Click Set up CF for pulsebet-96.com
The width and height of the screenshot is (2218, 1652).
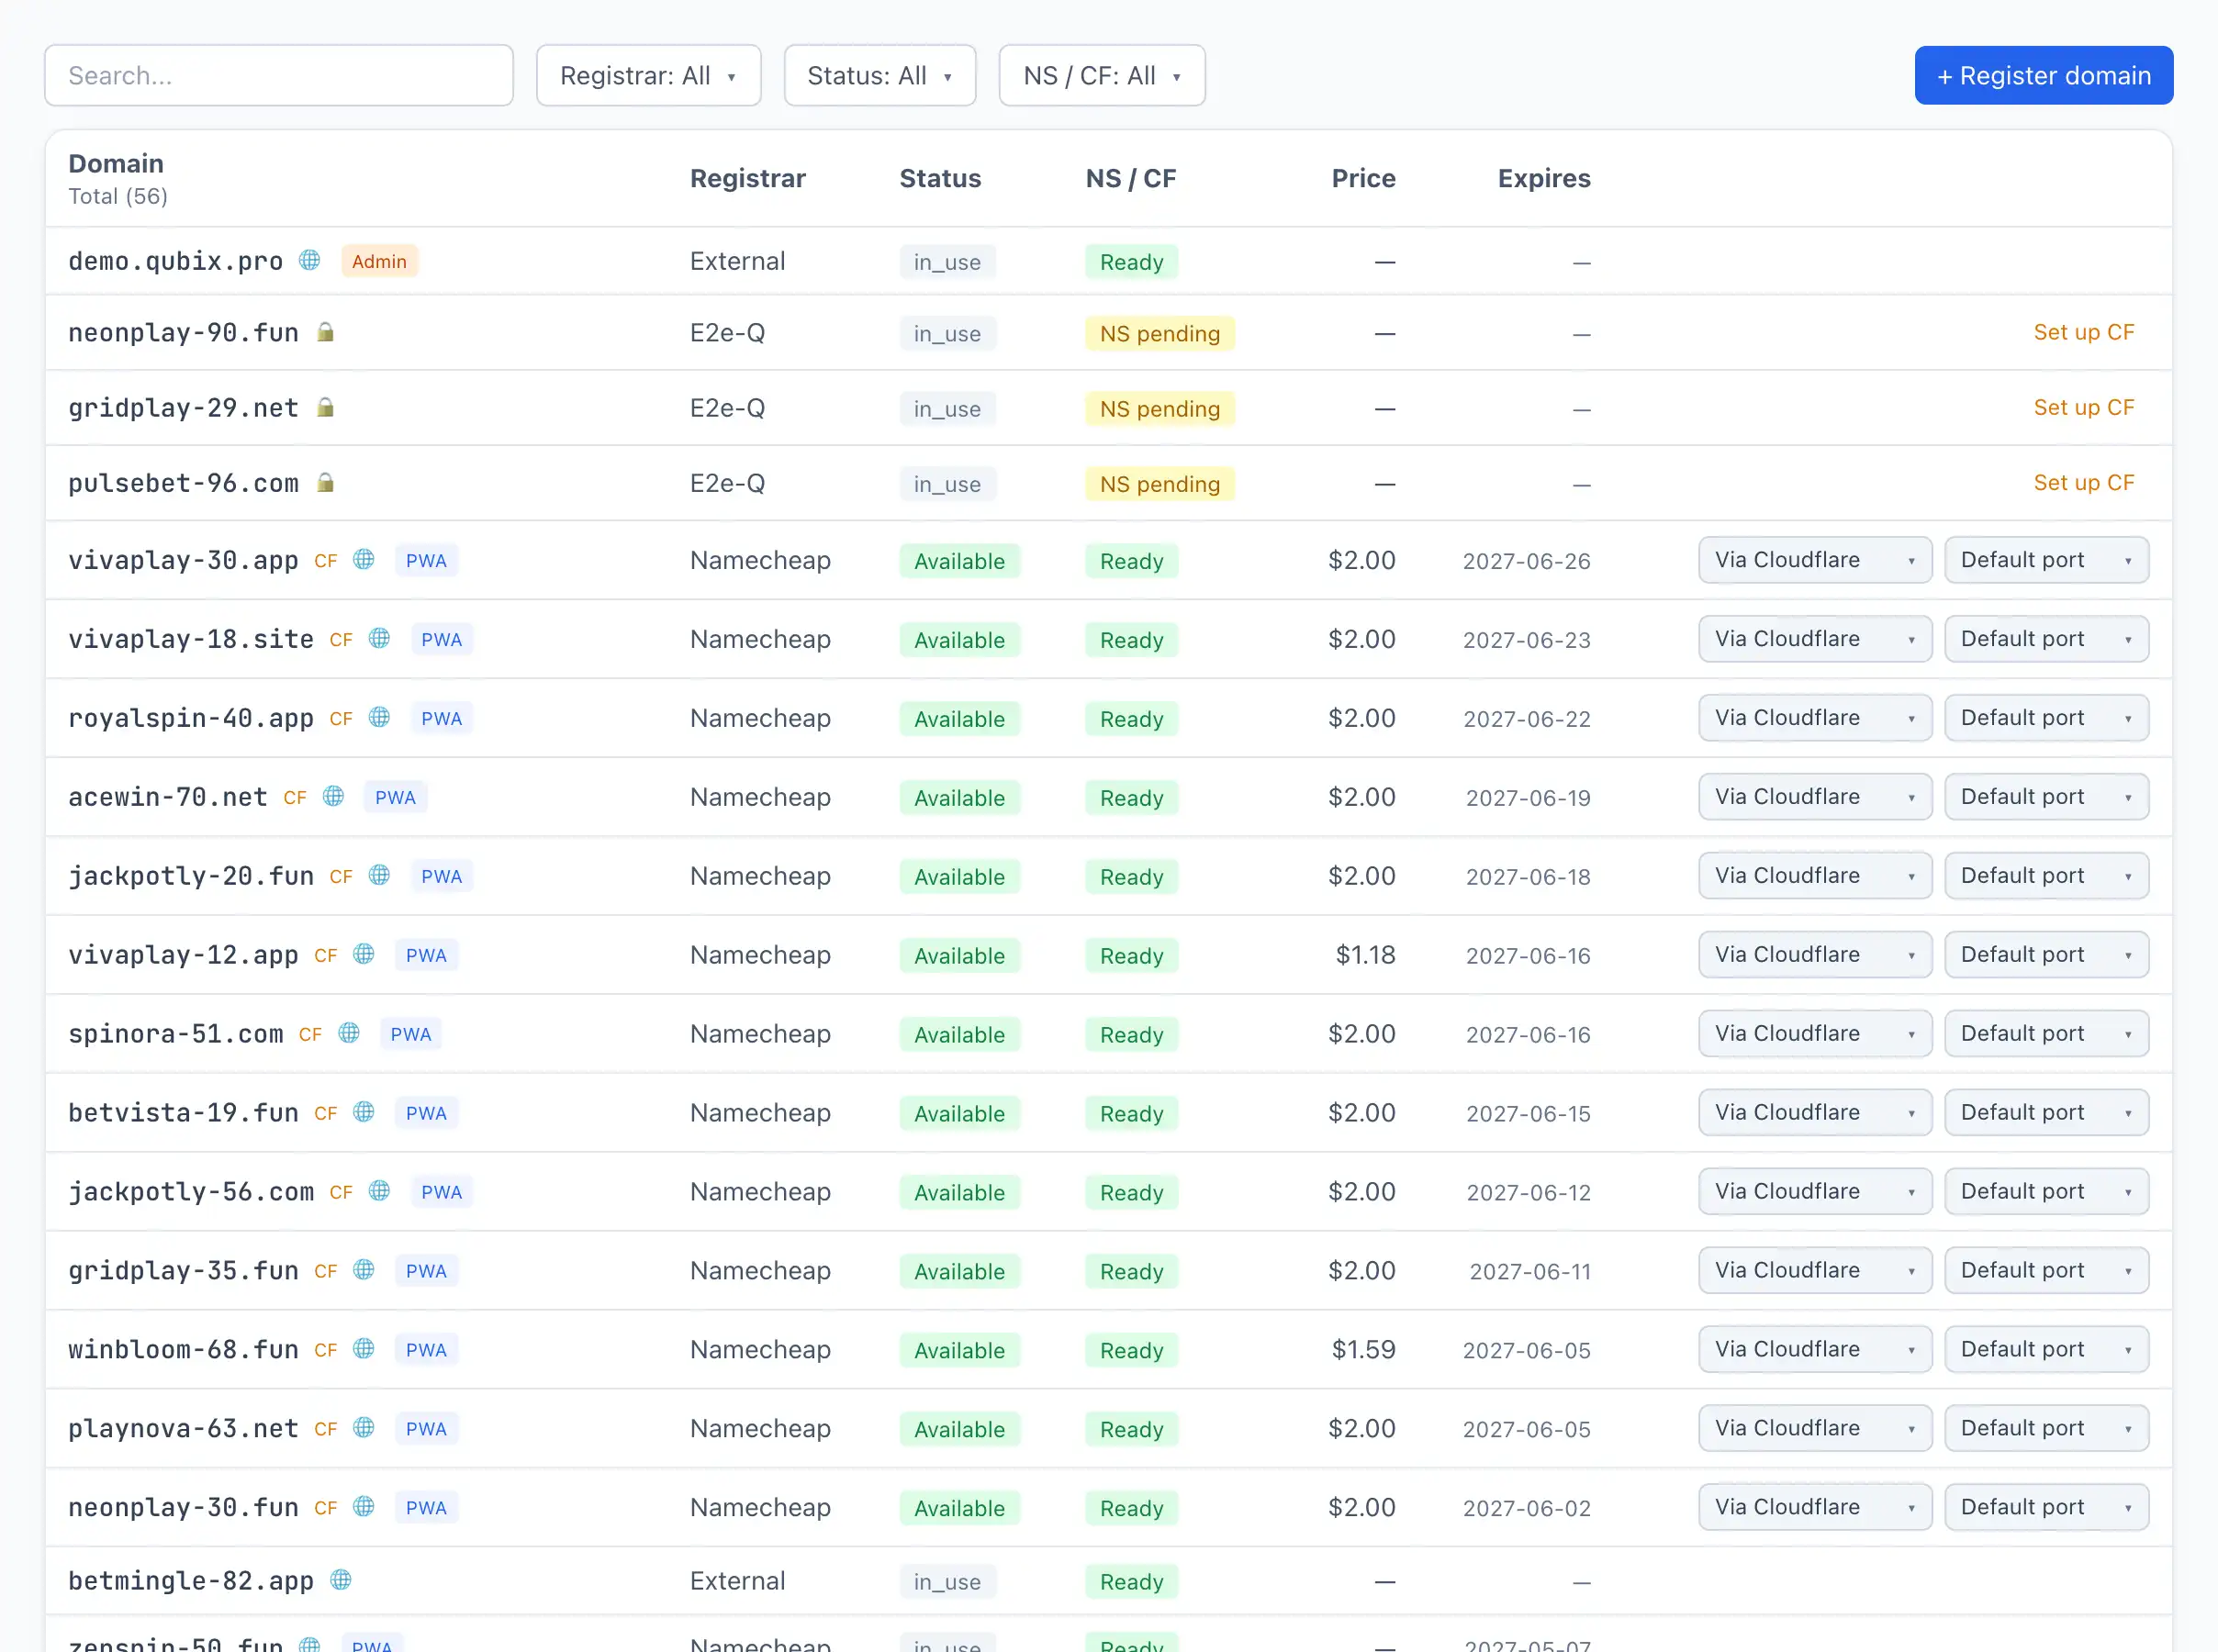click(2083, 483)
